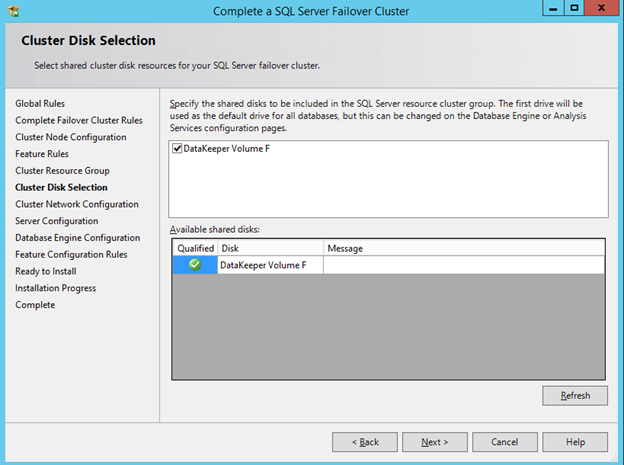624x465 pixels.
Task: Click the Ready to Install step
Action: 45,271
